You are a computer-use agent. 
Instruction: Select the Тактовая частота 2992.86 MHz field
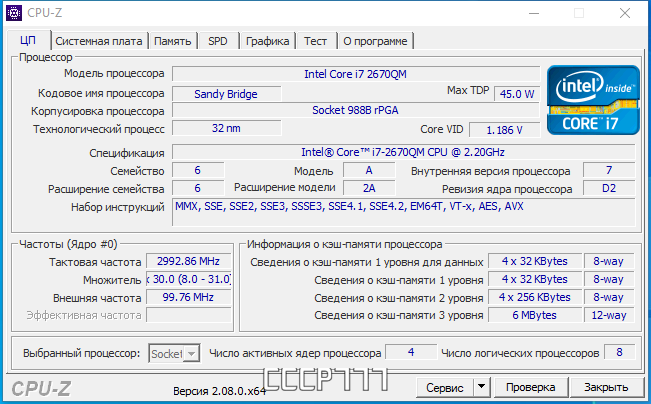click(189, 261)
